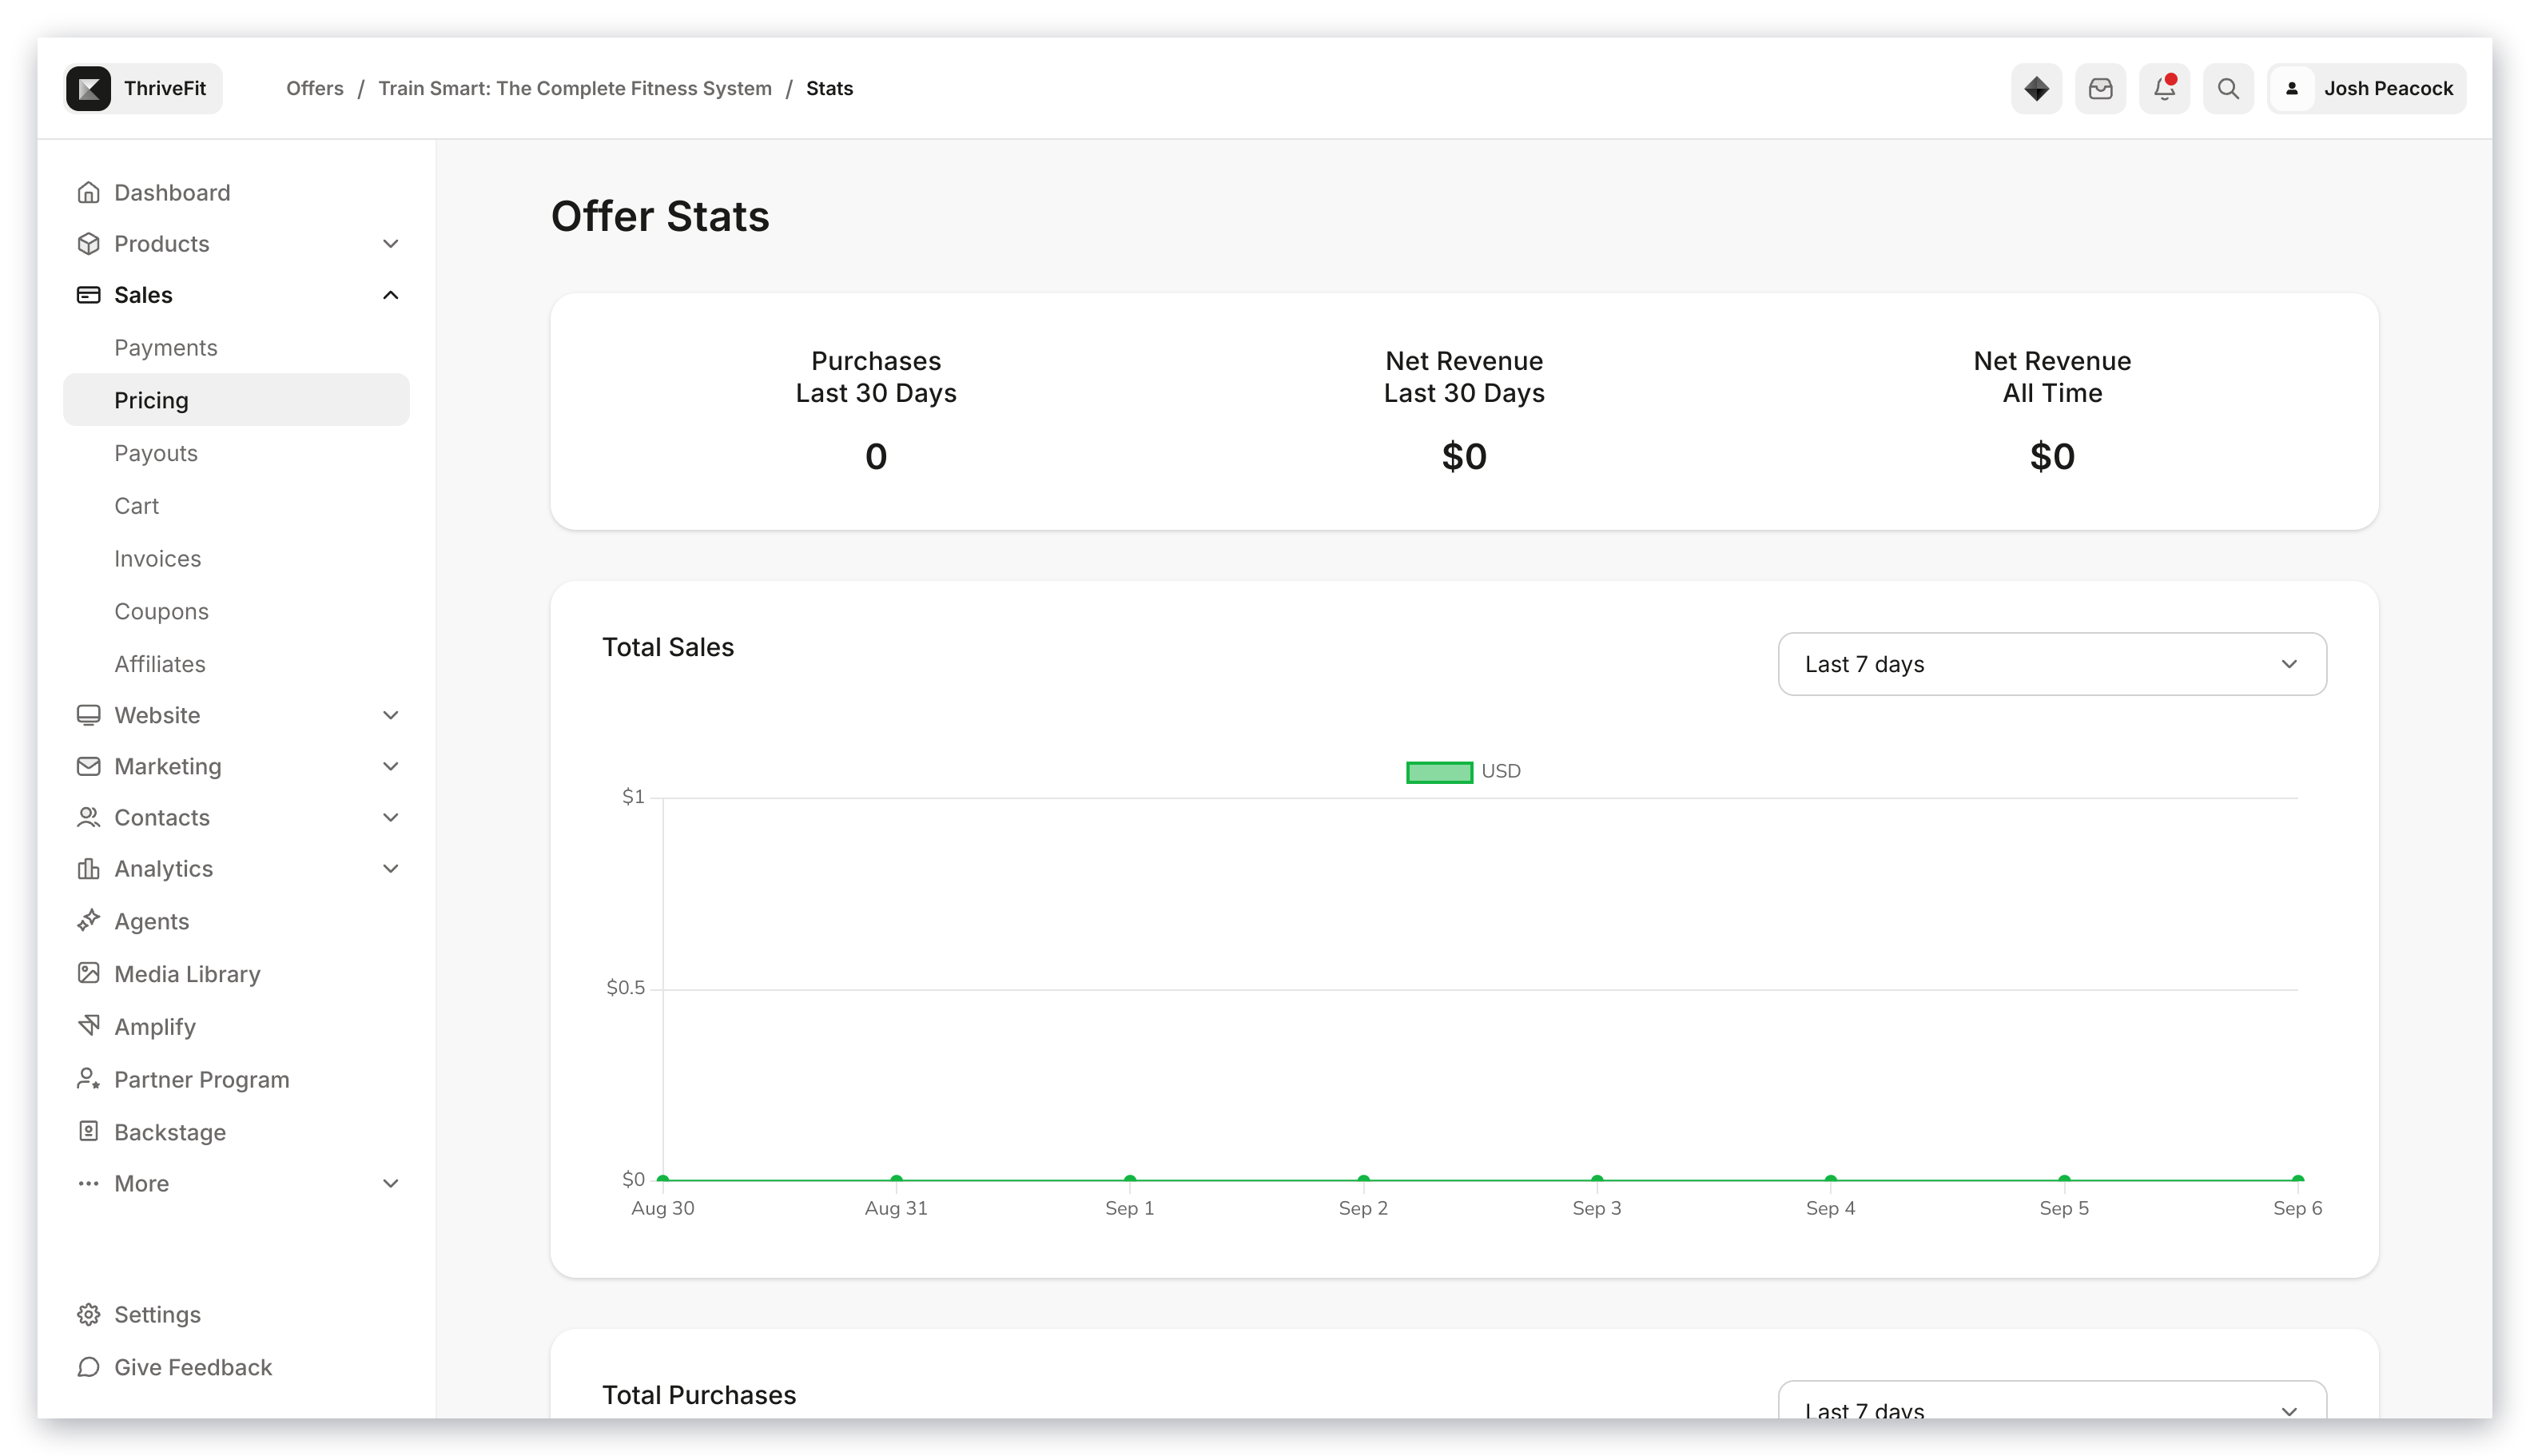Click the Agents sparkle icon

coord(88,920)
